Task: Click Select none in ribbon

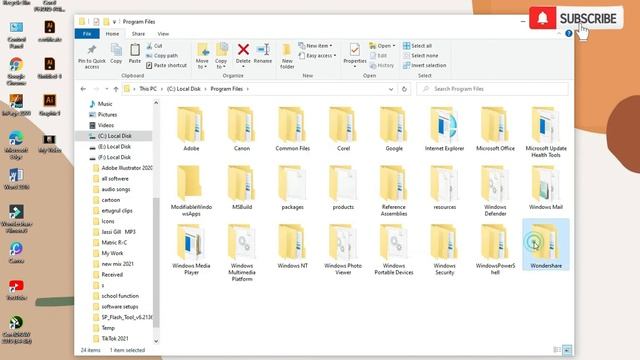Action: coord(420,56)
